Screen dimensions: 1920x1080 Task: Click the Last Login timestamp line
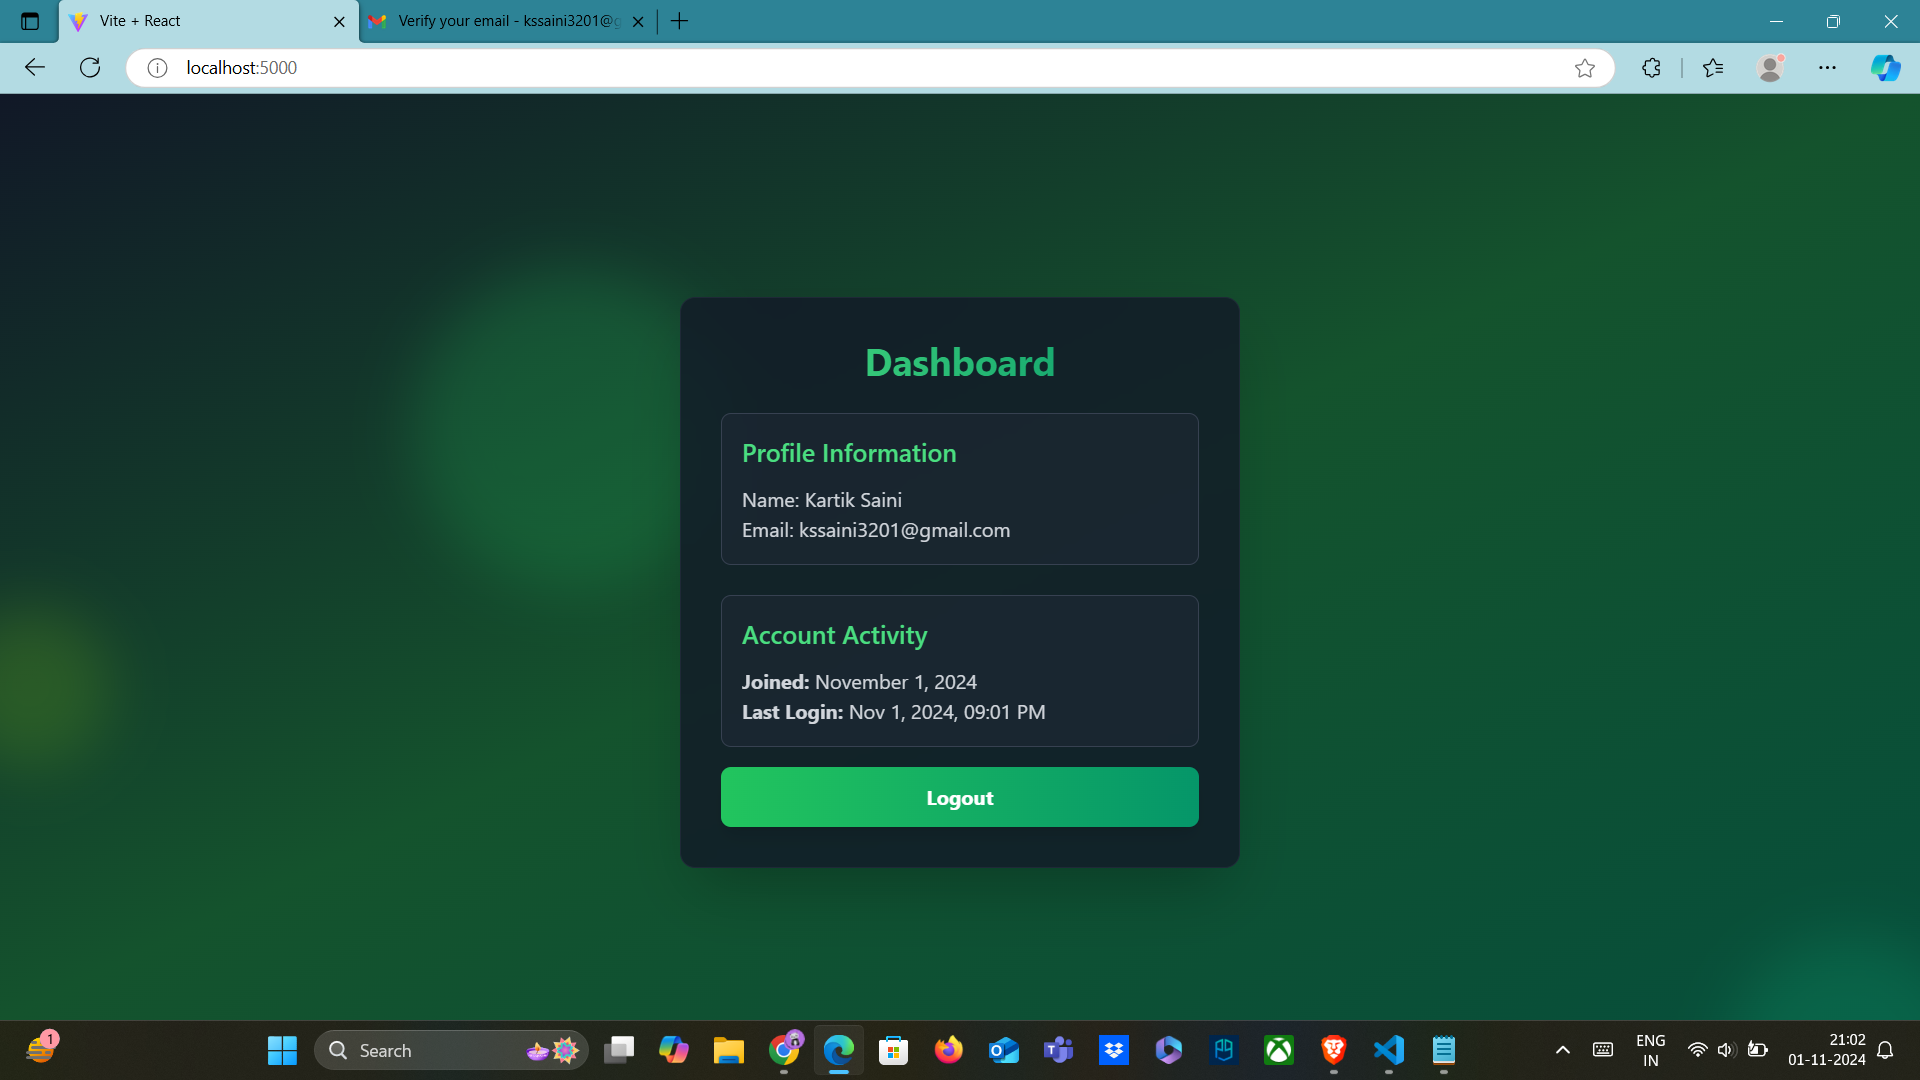coord(893,712)
